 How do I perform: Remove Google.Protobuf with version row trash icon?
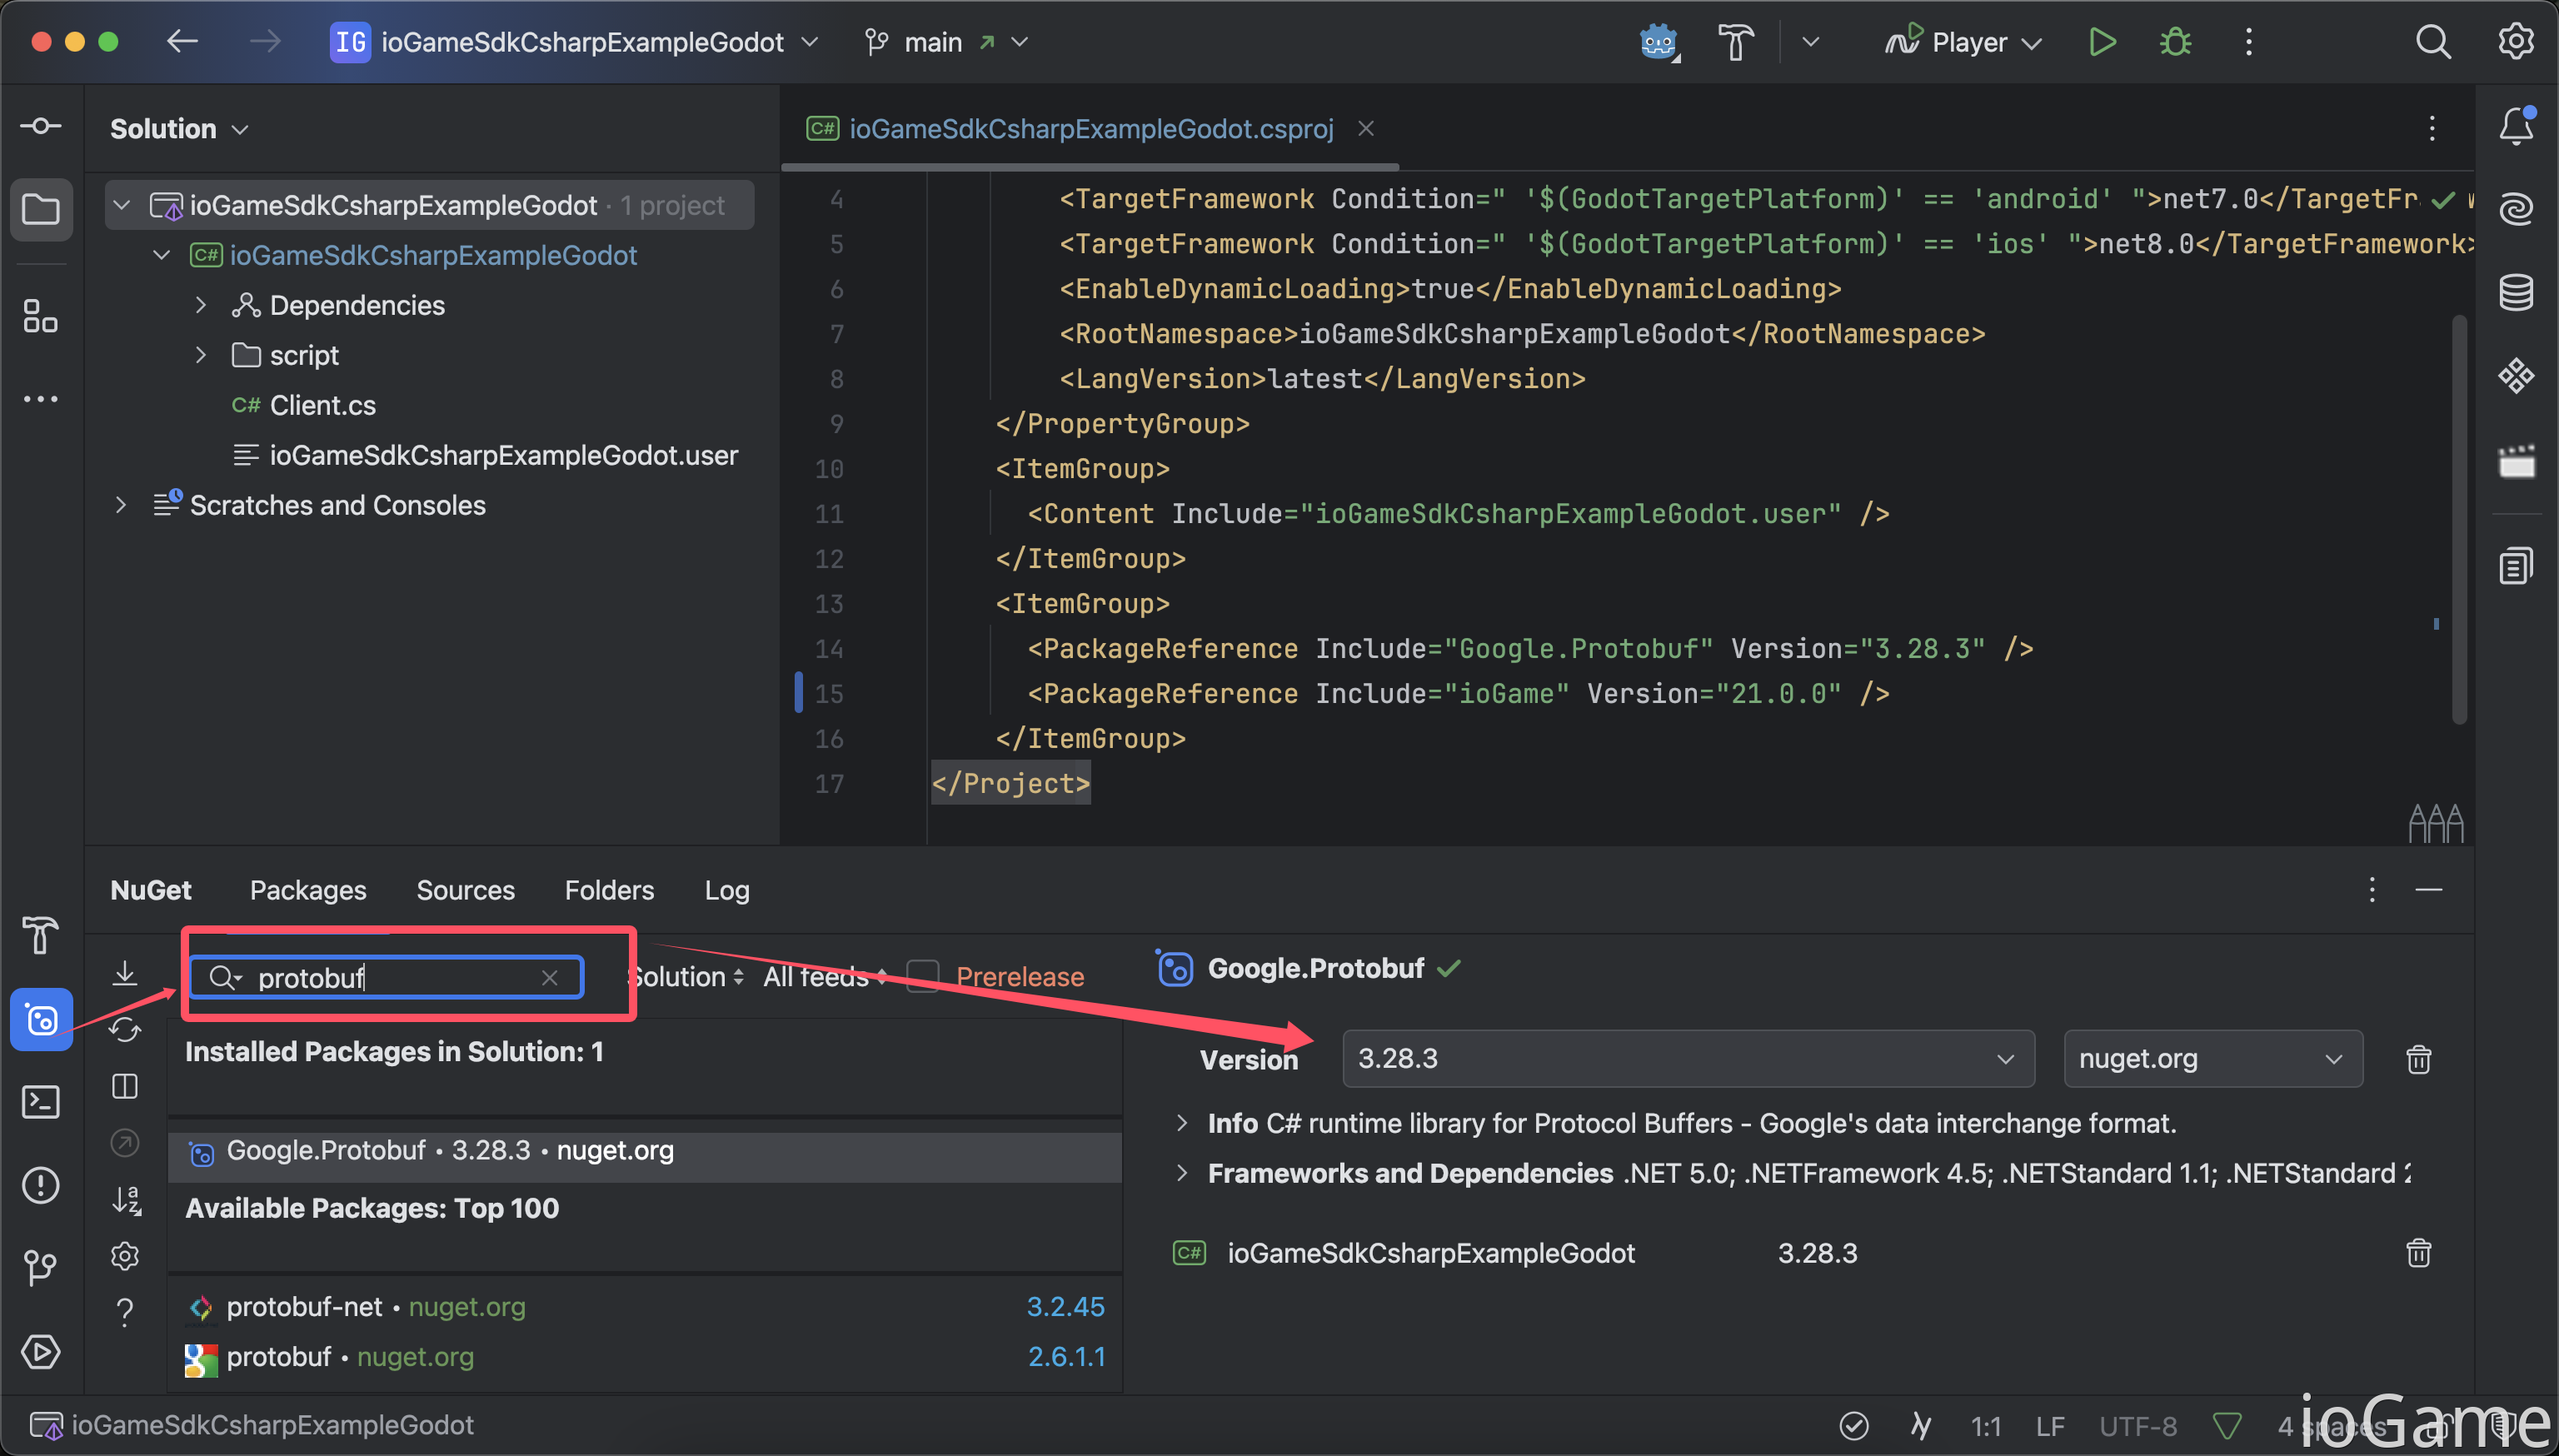[x=2418, y=1059]
